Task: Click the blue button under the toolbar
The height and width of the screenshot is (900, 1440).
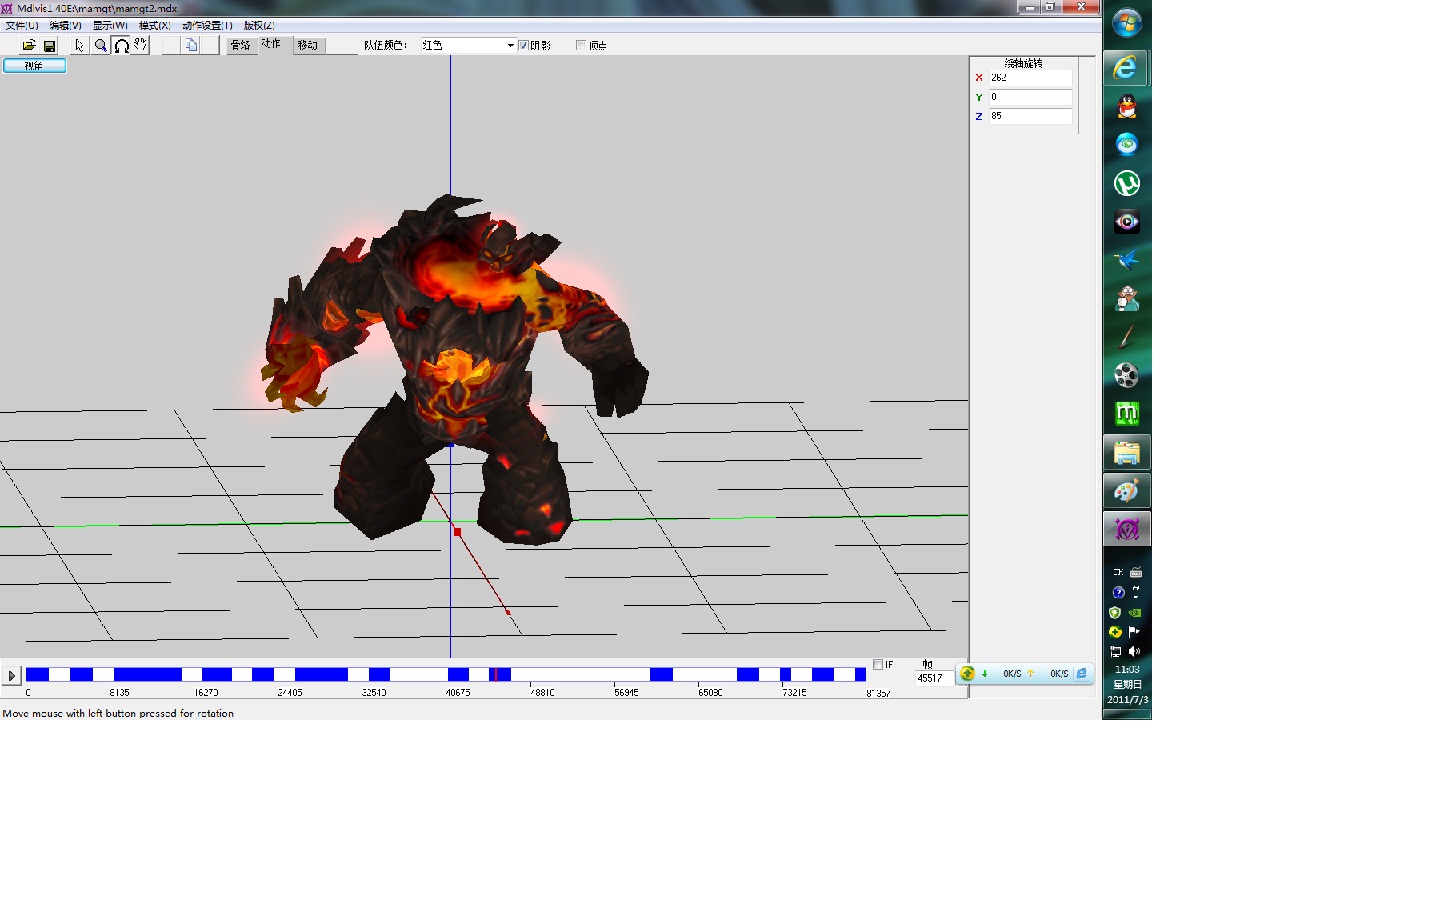Action: click(x=34, y=66)
